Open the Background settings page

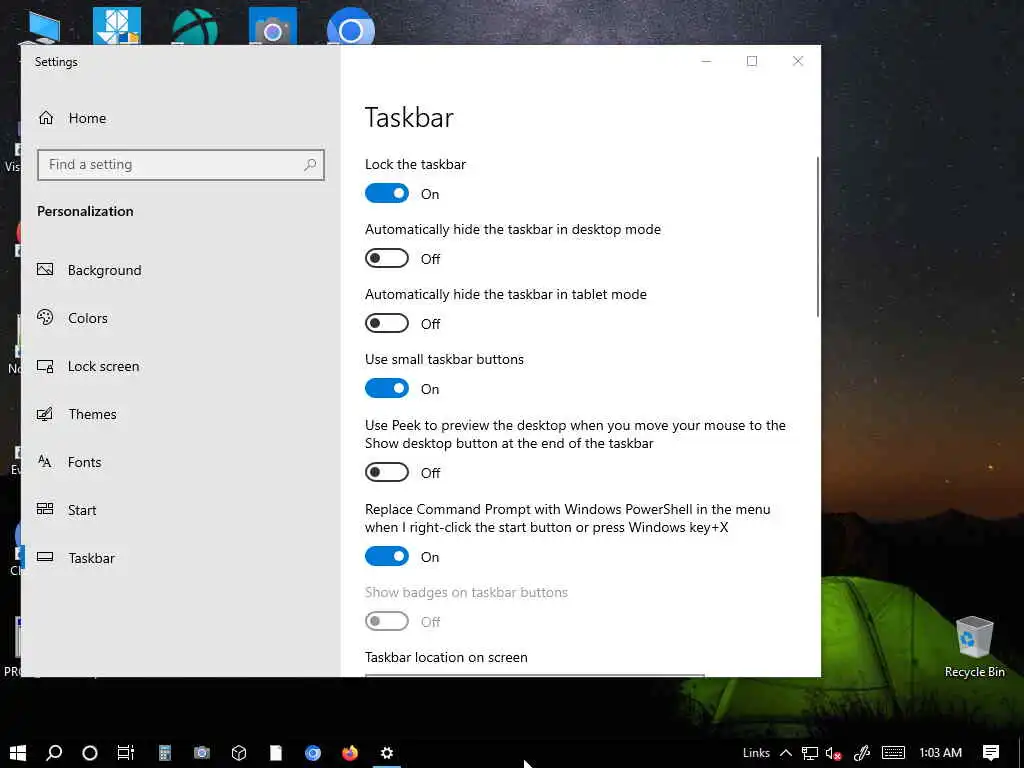(89, 270)
